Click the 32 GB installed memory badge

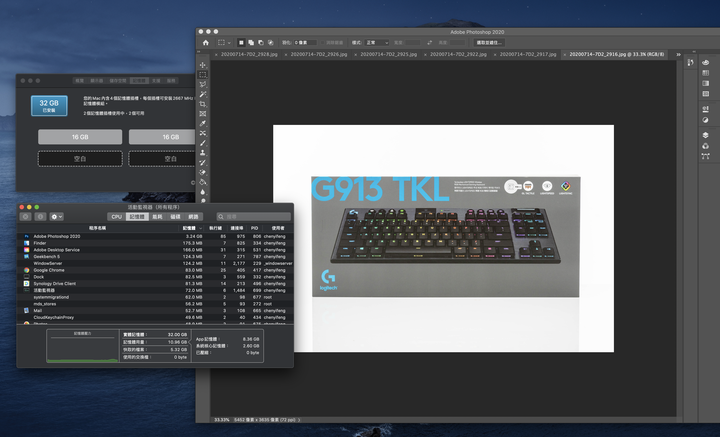click(x=49, y=106)
